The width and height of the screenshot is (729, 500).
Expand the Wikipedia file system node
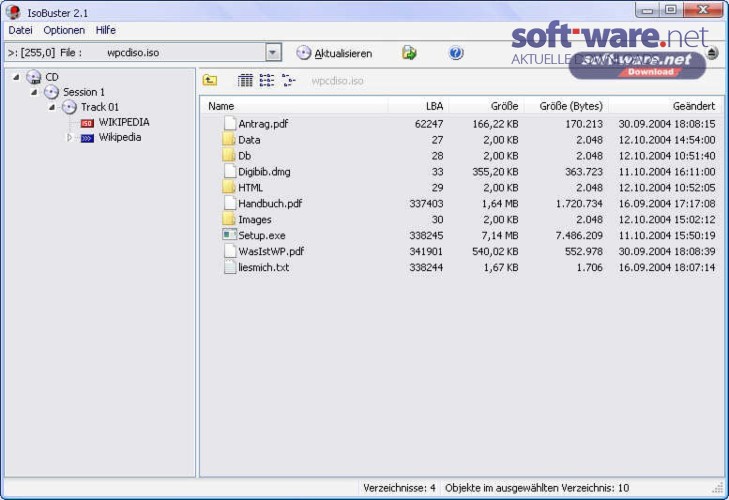pyautogui.click(x=69, y=137)
